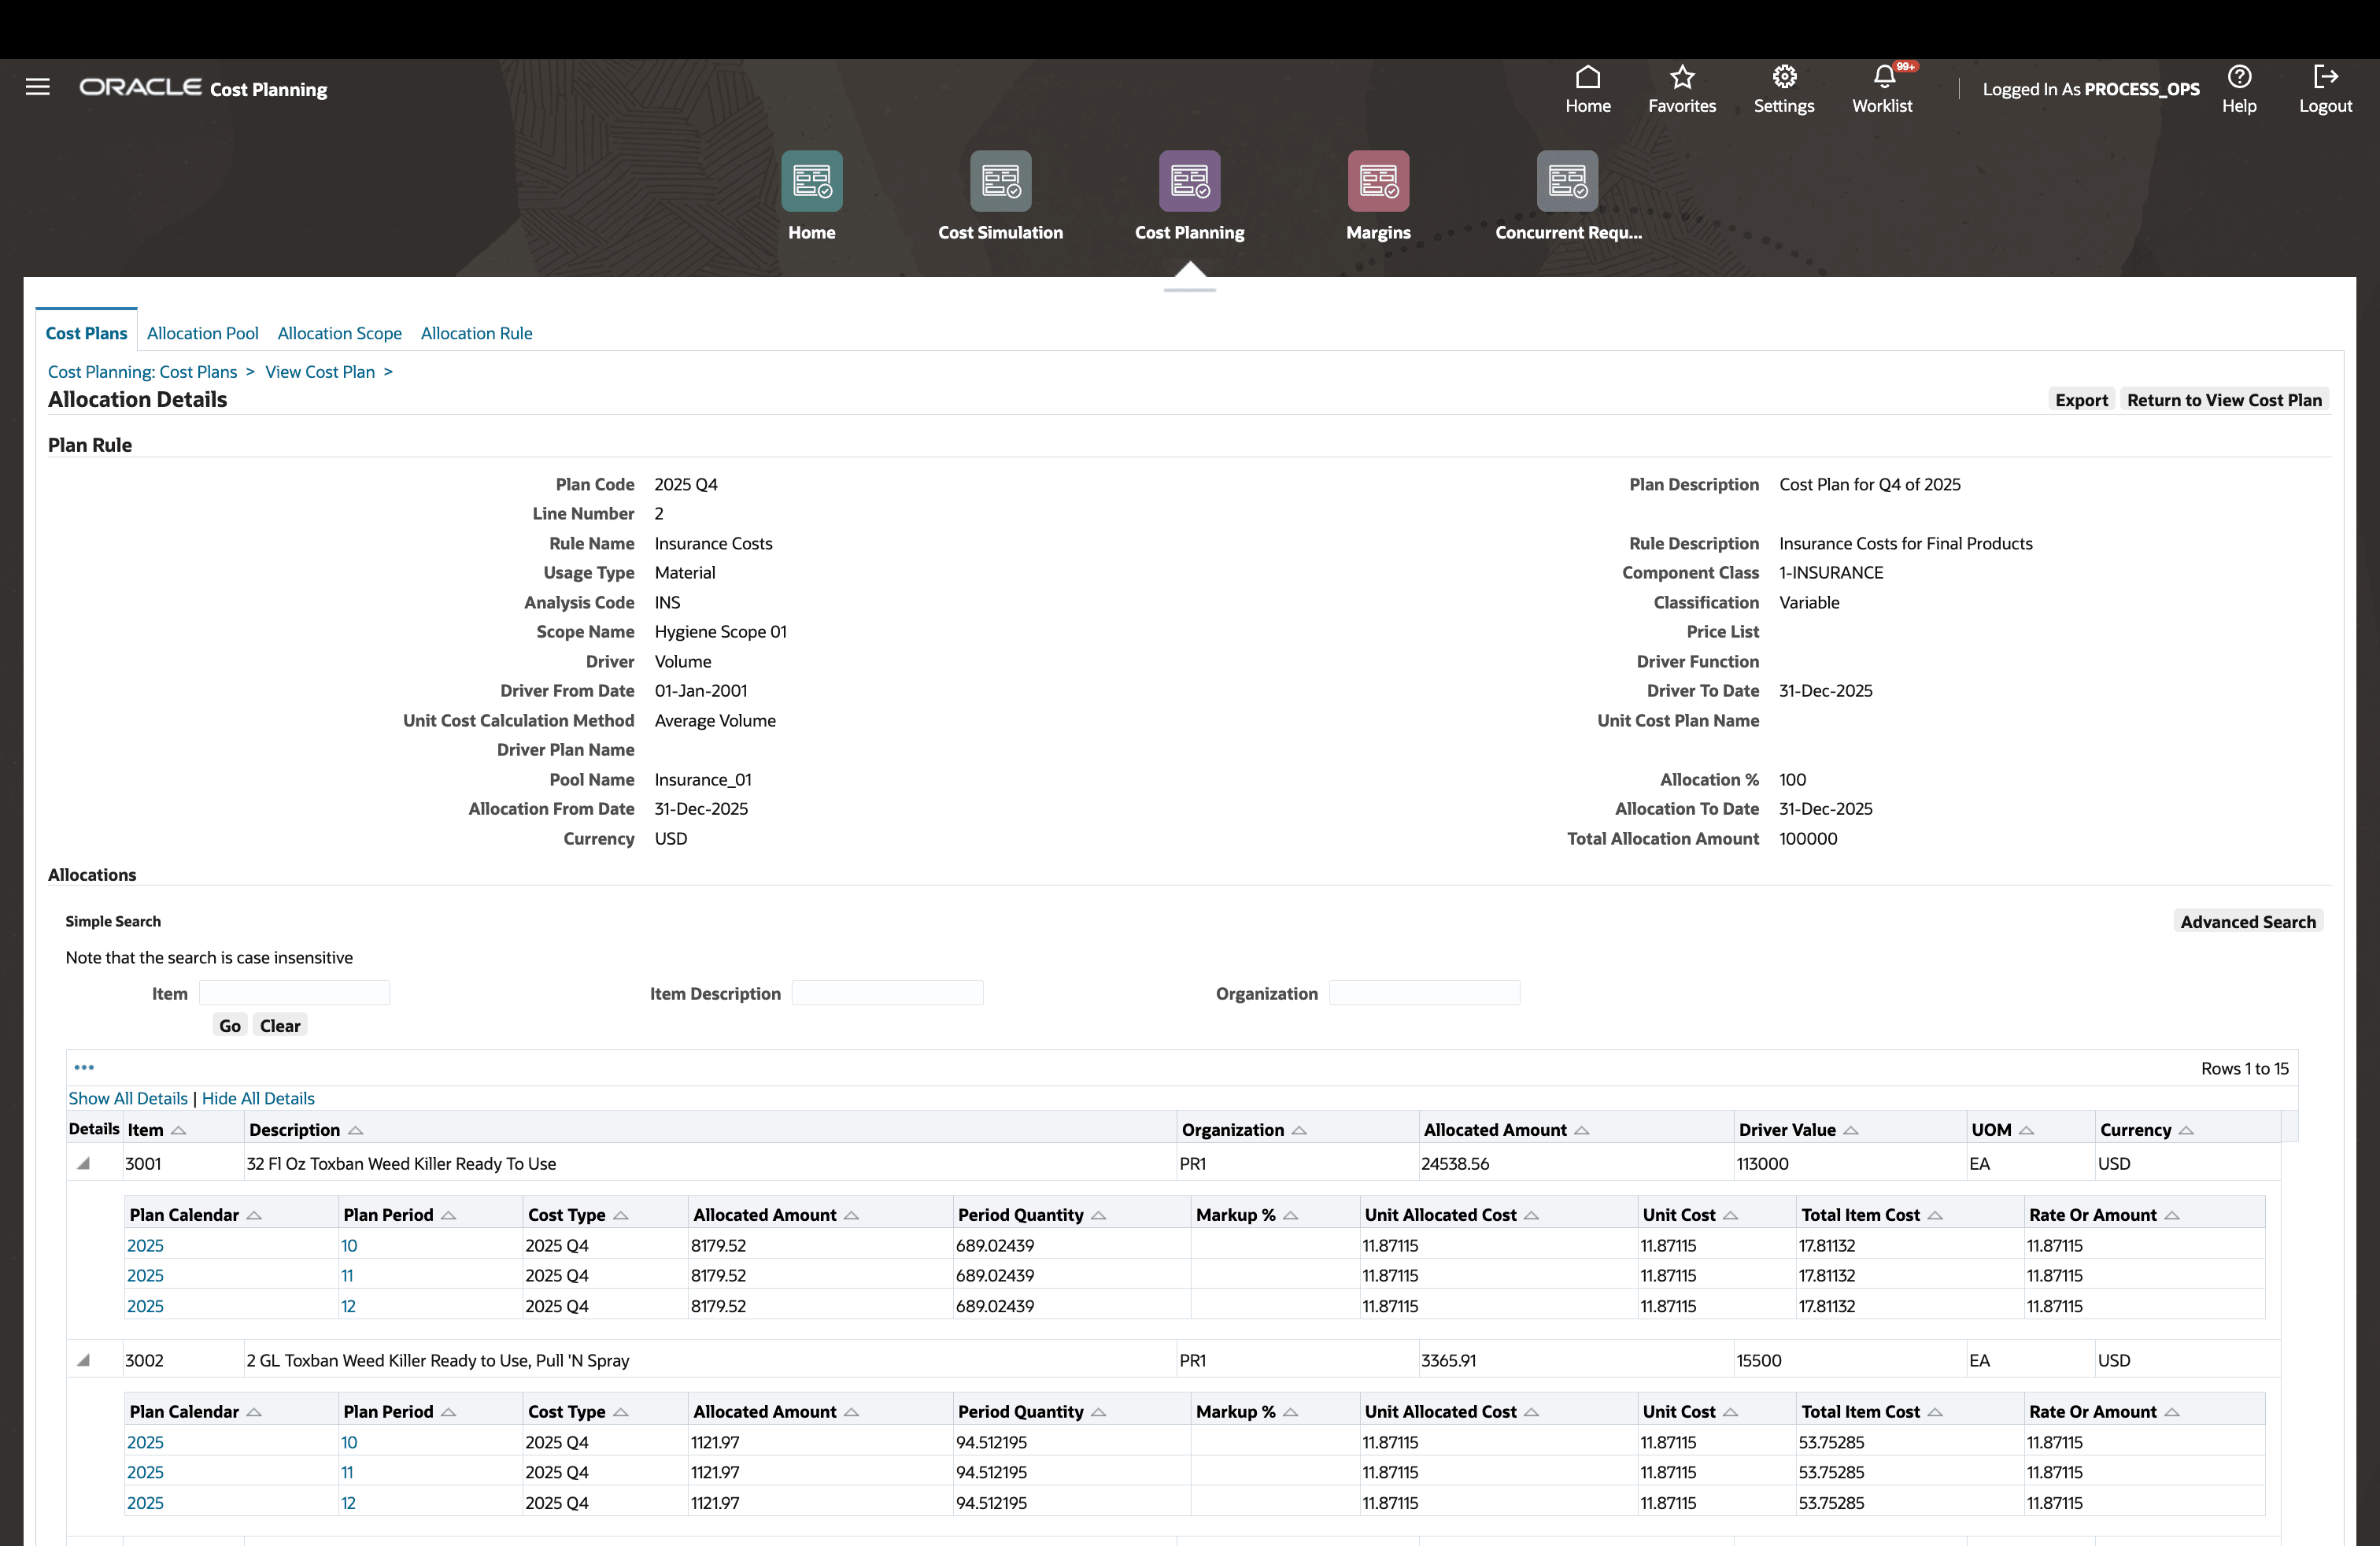Click the Help question mark icon
The image size is (2380, 1546).
pos(2238,78)
